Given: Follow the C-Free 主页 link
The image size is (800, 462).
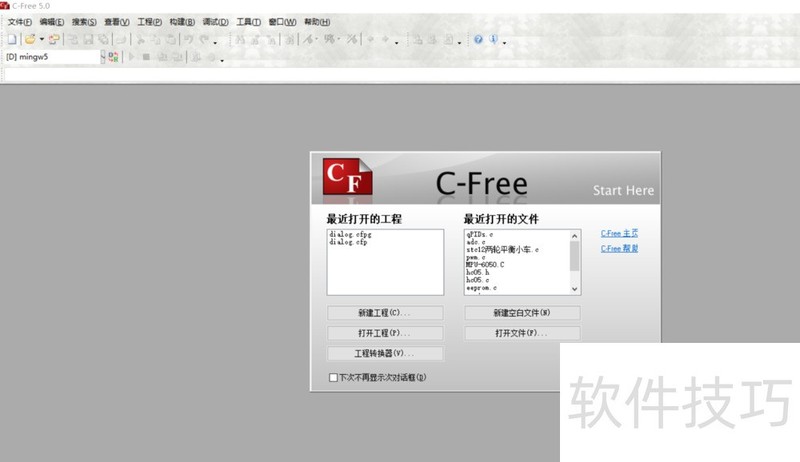Looking at the screenshot, I should click(619, 233).
